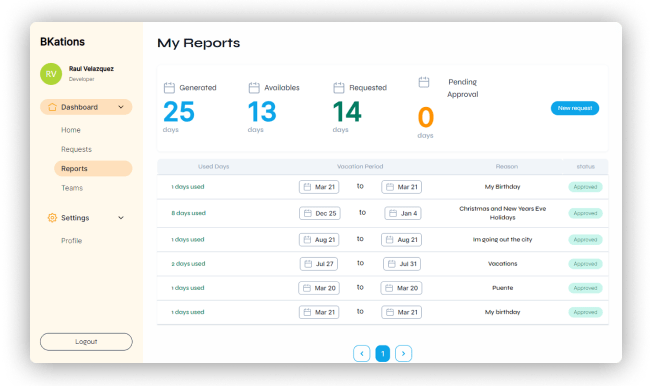Click calendar icon in Jan 4 date field

(x=393, y=213)
